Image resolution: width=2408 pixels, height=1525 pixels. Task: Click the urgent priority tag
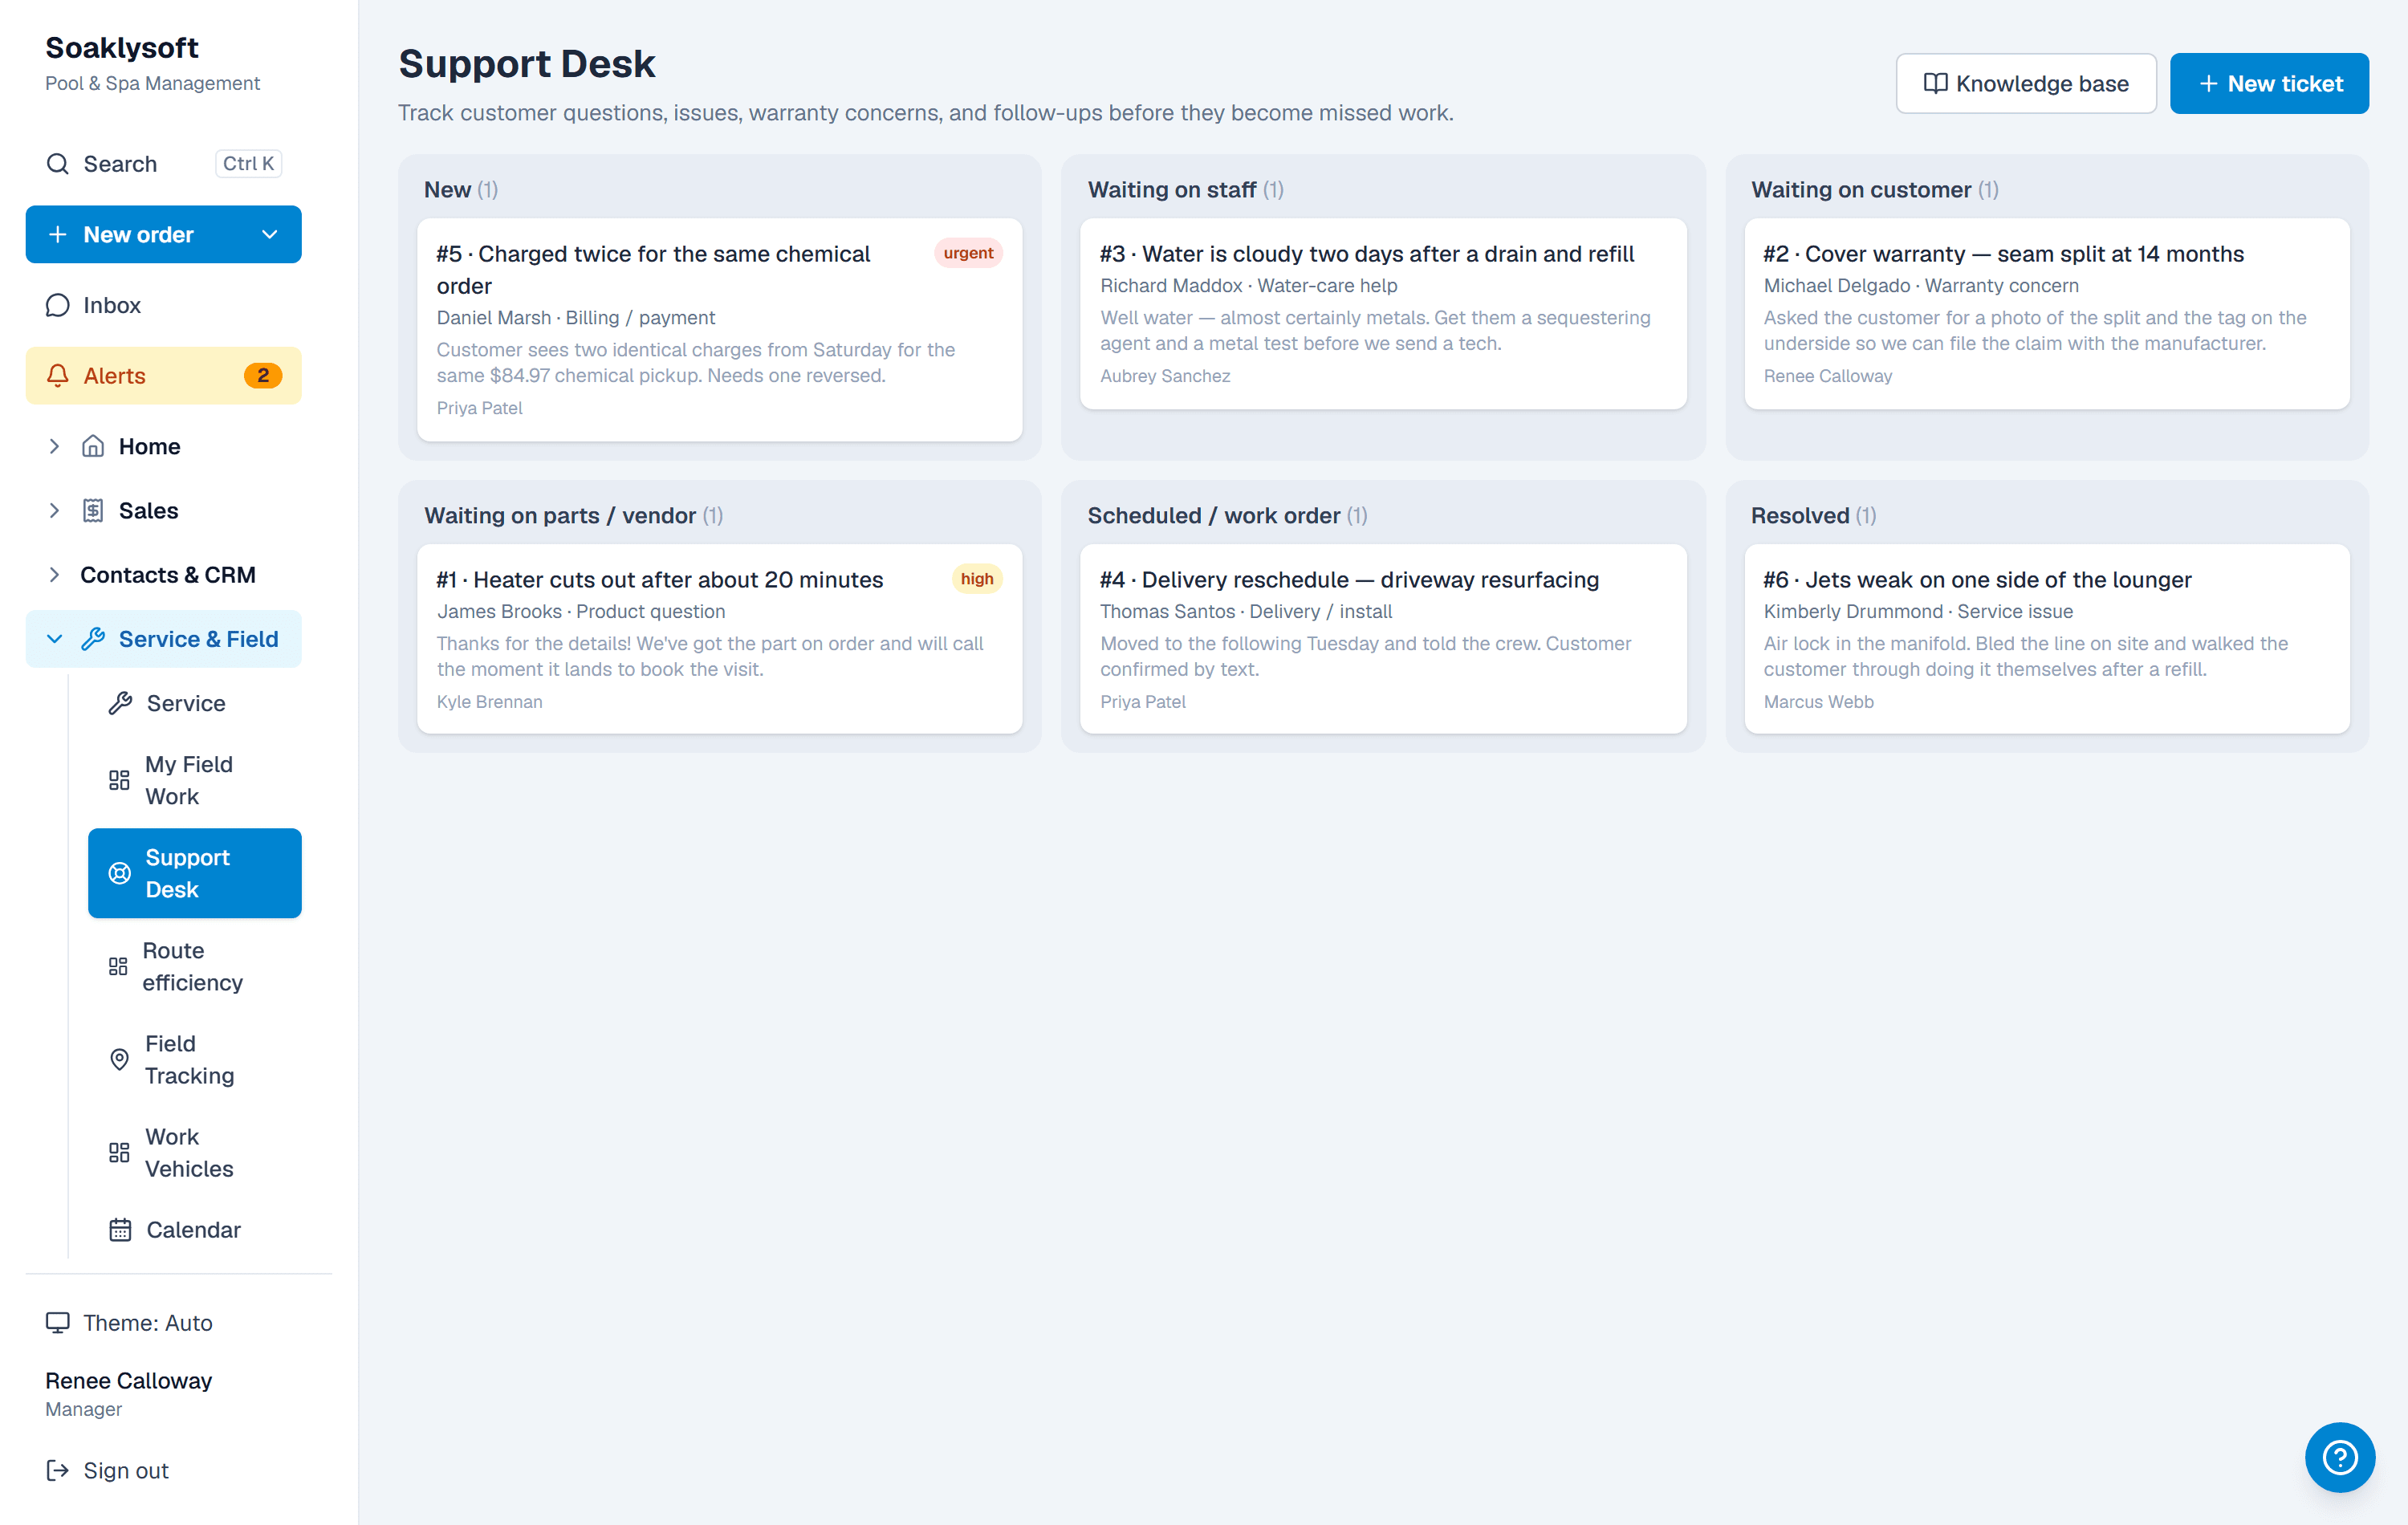tap(968, 253)
